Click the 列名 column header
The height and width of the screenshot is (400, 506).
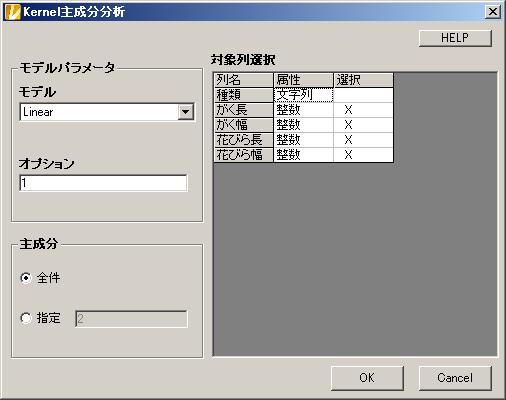pyautogui.click(x=243, y=80)
